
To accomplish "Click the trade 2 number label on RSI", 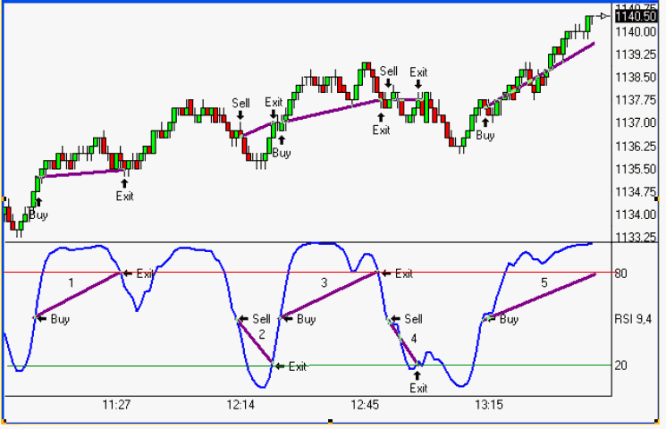I will pos(262,333).
